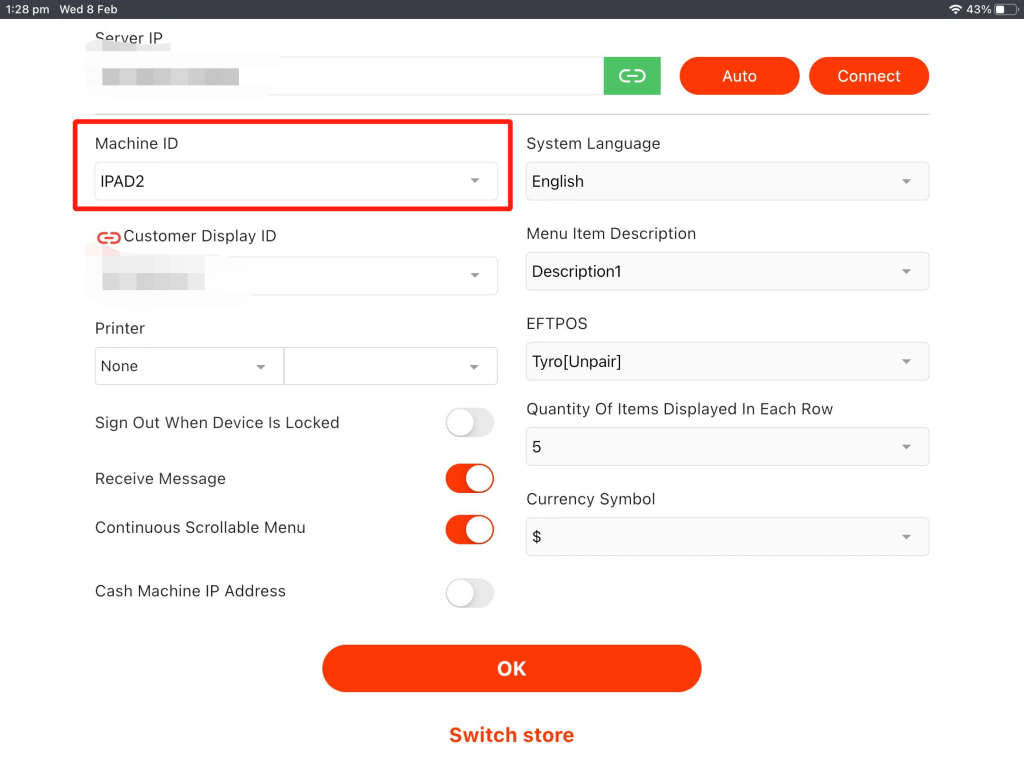Click the red link icon by Customer Display ID

coord(108,237)
